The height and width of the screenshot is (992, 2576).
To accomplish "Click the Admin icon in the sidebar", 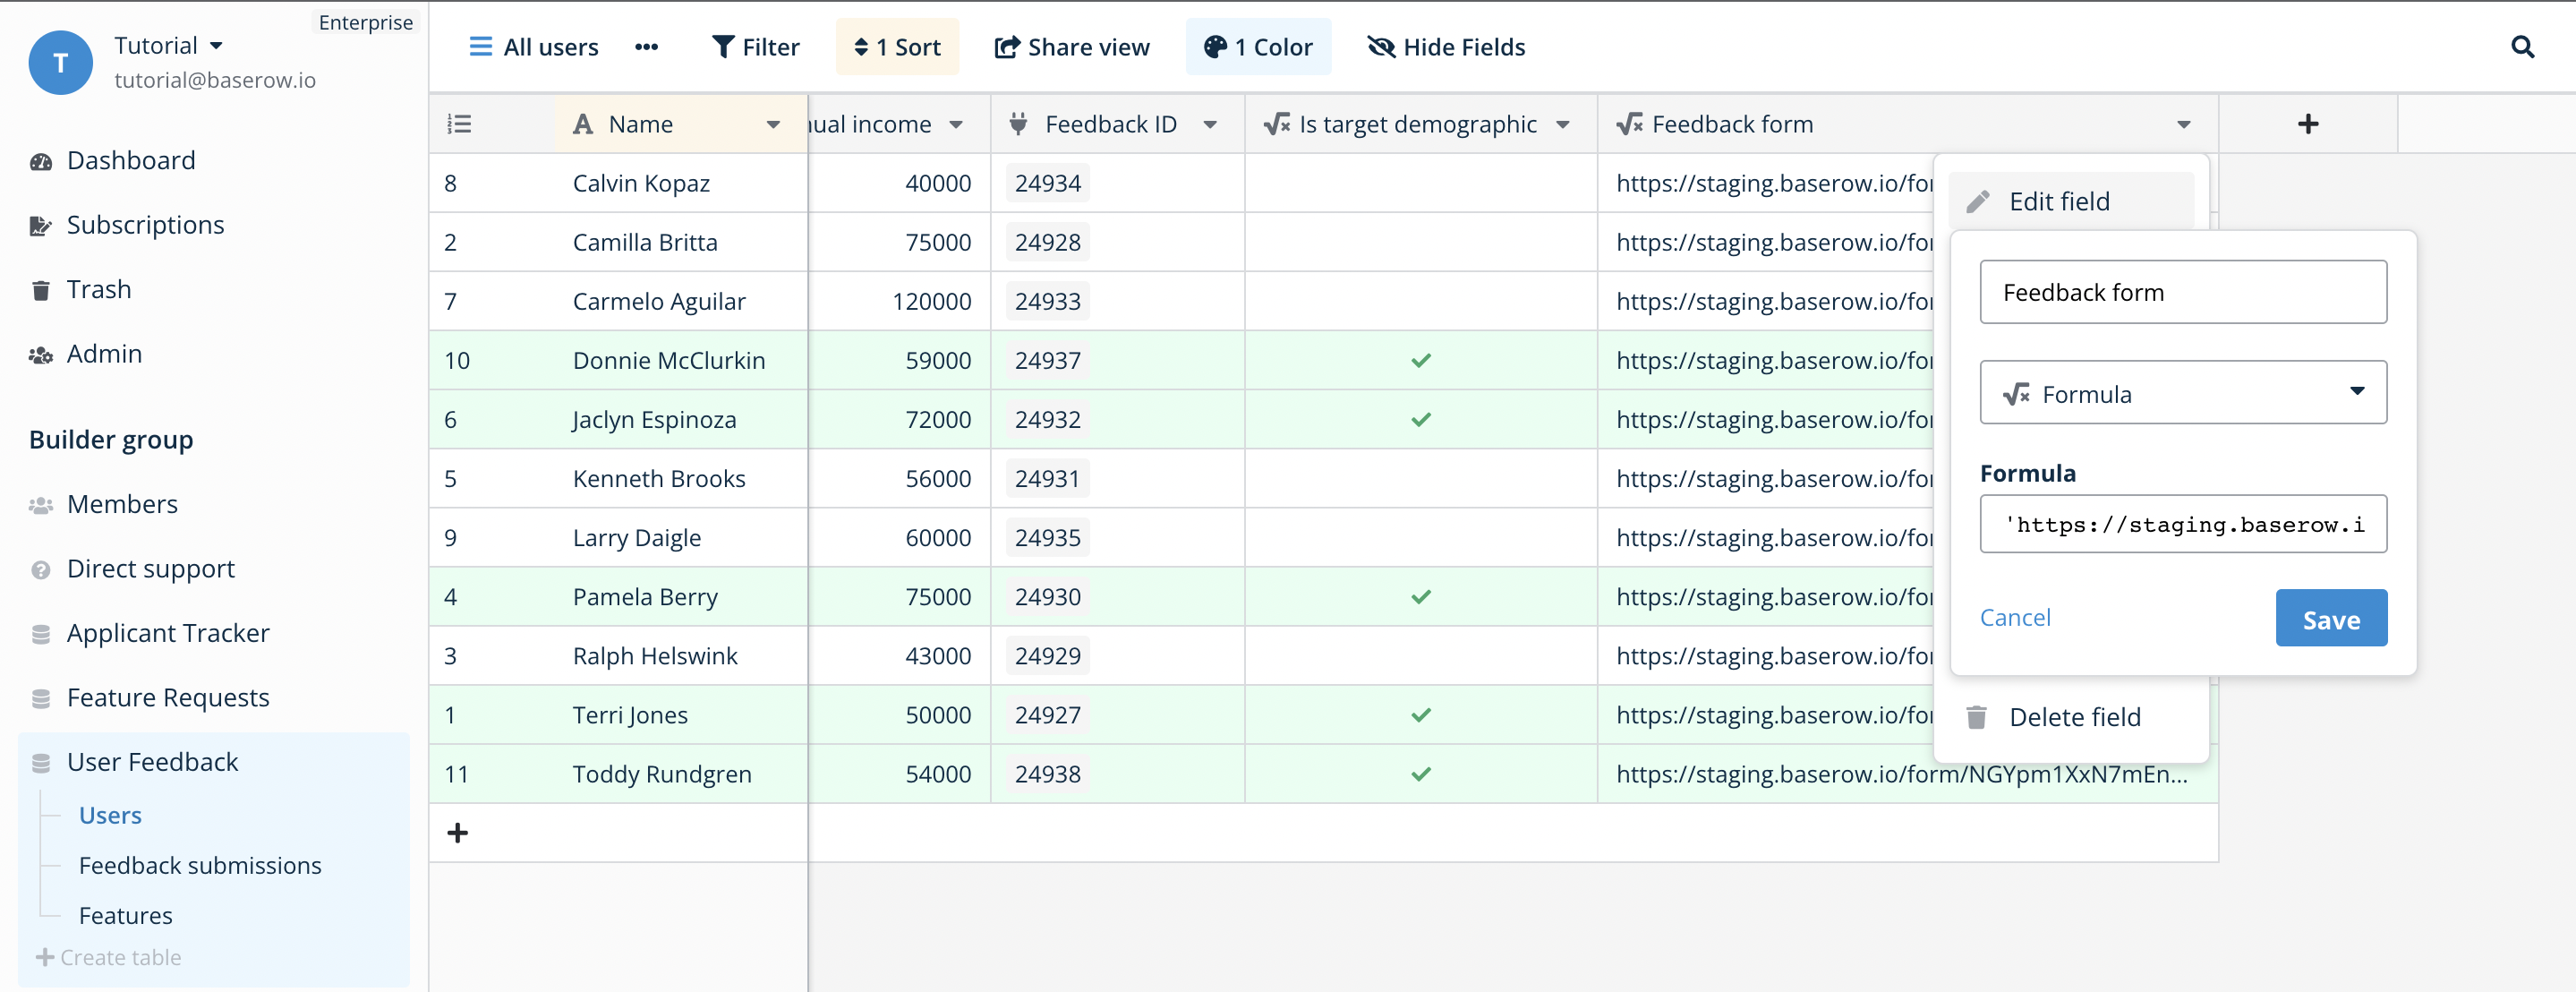I will click(40, 354).
